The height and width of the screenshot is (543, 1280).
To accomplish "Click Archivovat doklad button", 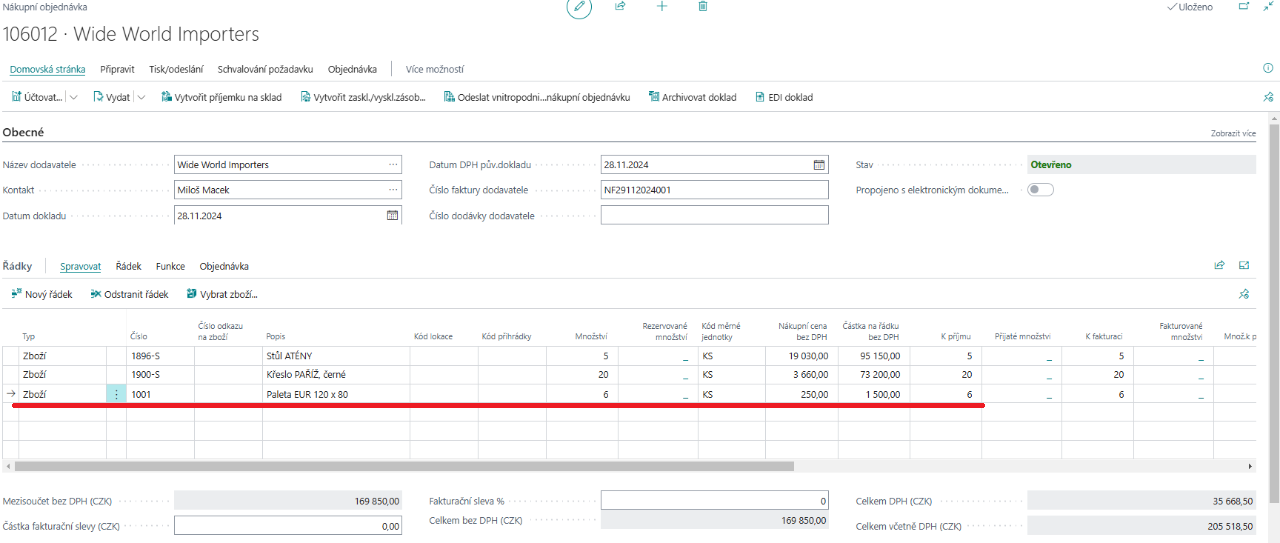I will pyautogui.click(x=691, y=98).
